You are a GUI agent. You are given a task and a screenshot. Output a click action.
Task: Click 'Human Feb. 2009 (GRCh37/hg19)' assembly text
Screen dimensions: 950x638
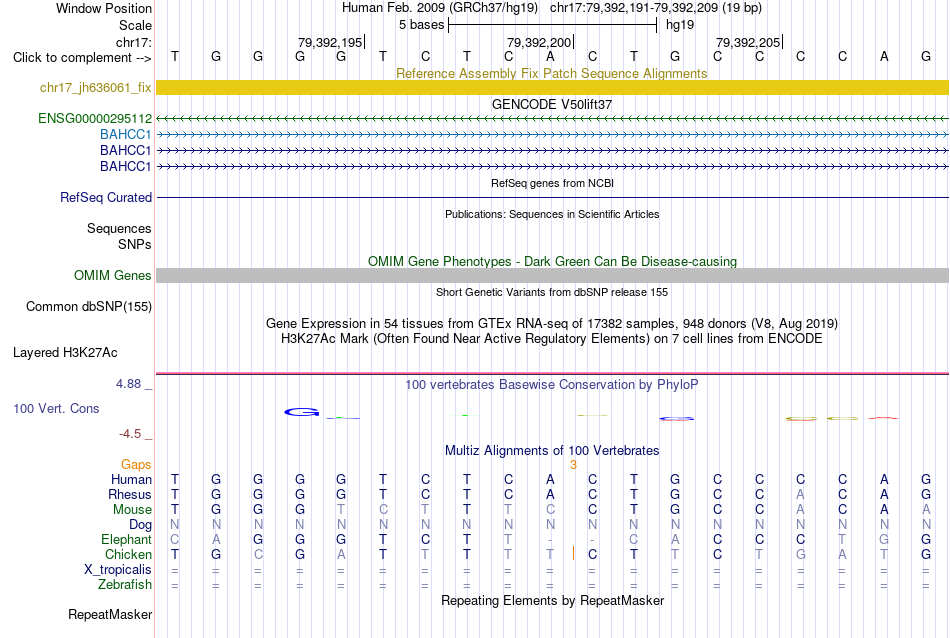[x=440, y=8]
